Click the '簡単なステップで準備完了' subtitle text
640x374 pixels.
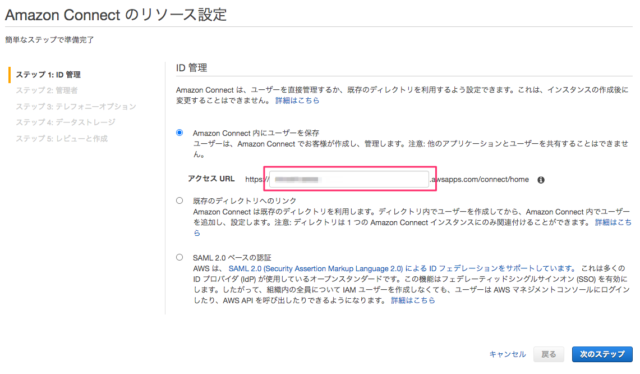click(x=49, y=40)
